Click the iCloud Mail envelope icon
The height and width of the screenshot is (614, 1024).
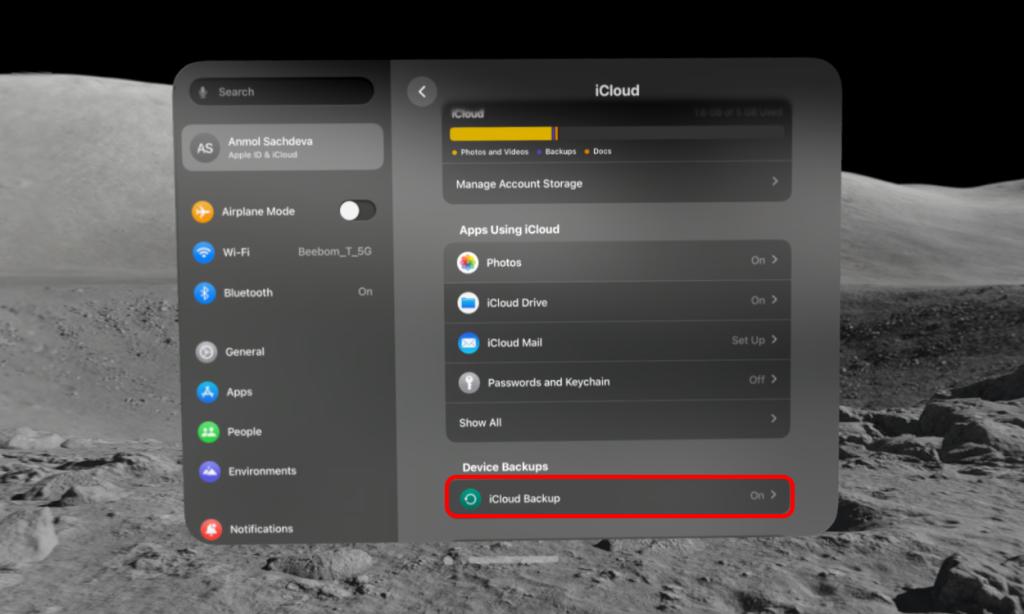(x=469, y=342)
